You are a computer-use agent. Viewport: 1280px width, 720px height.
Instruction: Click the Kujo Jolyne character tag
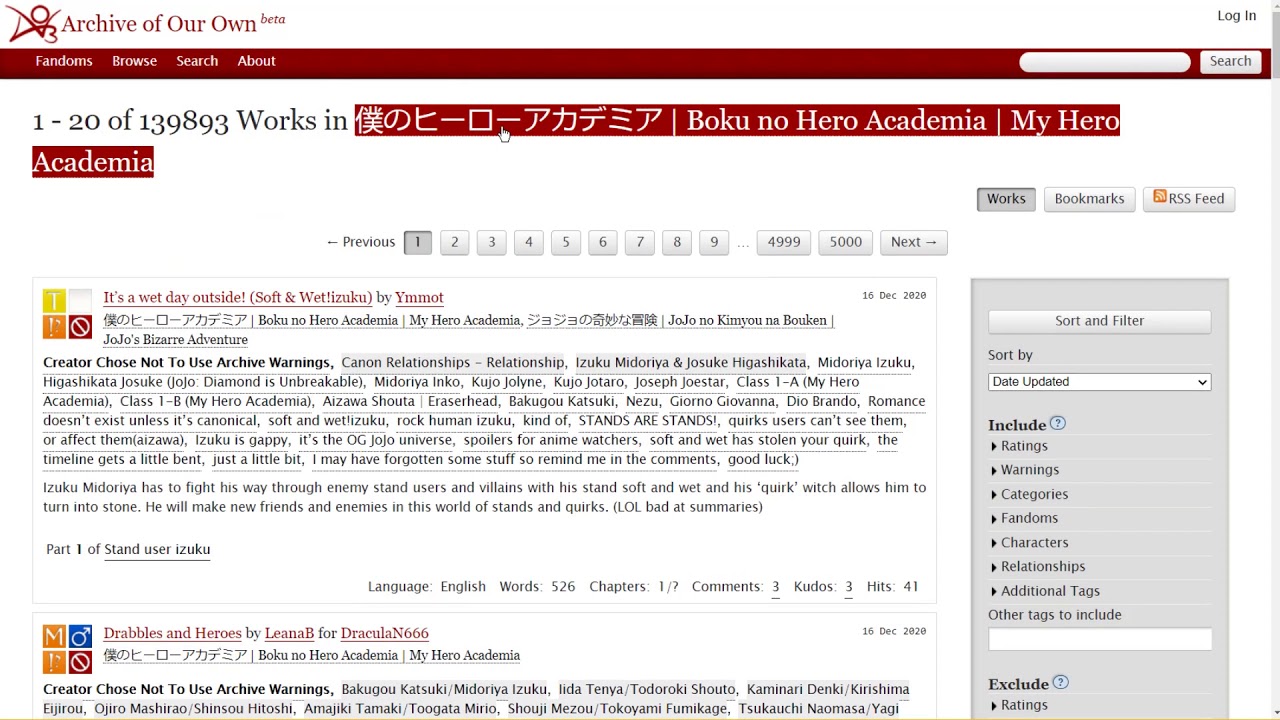[x=508, y=382]
